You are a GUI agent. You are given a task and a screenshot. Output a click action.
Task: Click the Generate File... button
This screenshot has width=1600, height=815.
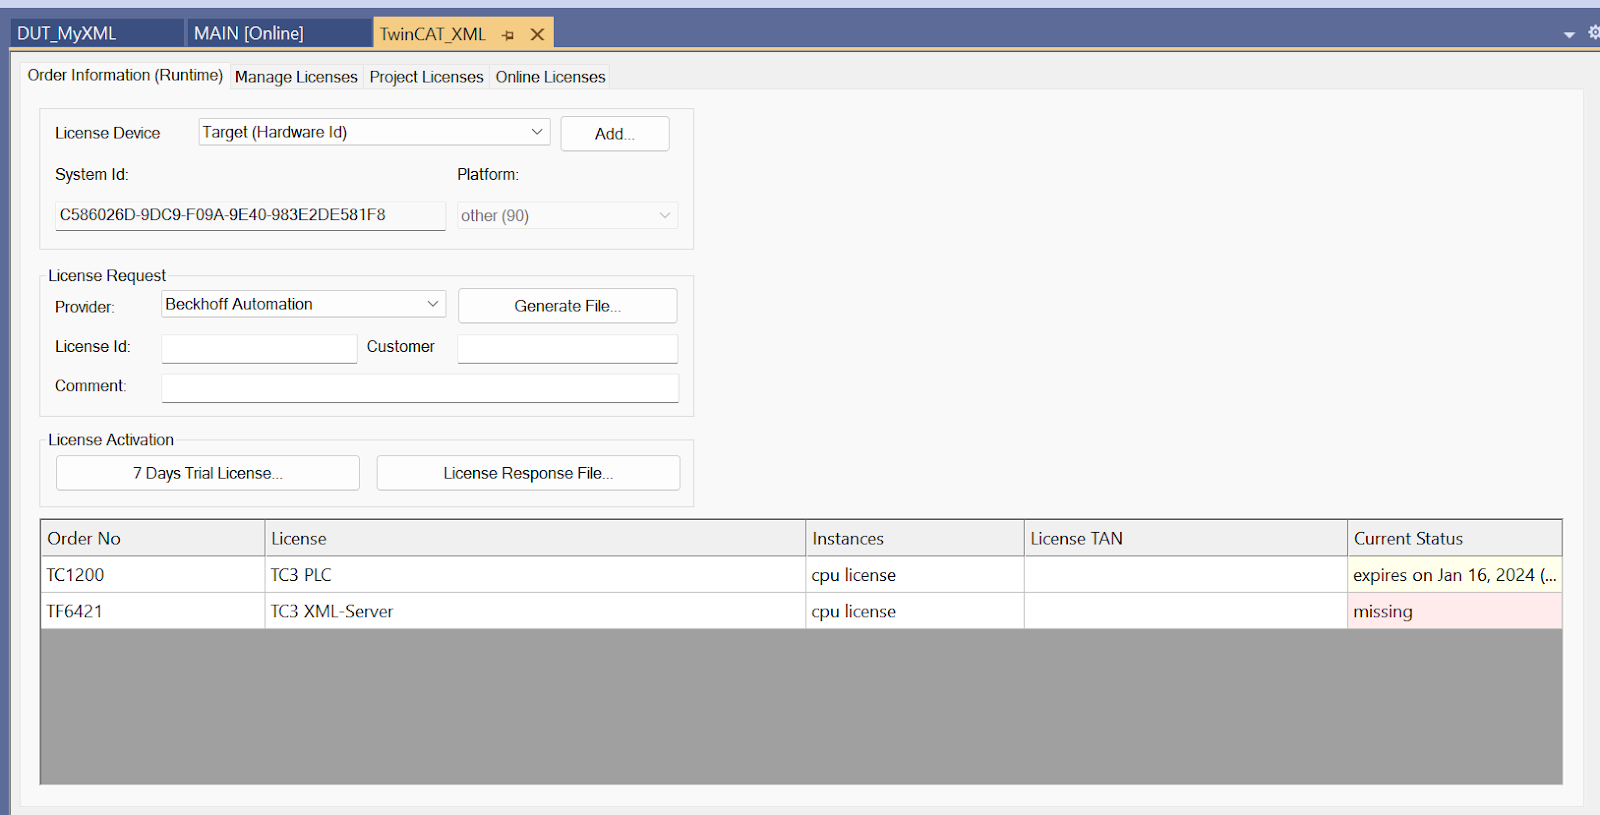click(567, 306)
